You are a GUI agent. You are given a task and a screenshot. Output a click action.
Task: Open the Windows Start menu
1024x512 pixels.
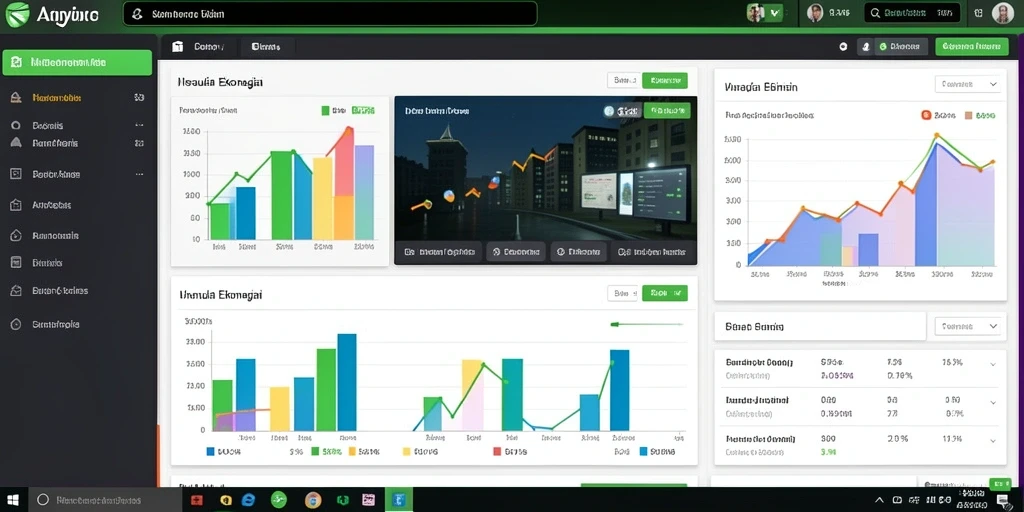(x=12, y=500)
